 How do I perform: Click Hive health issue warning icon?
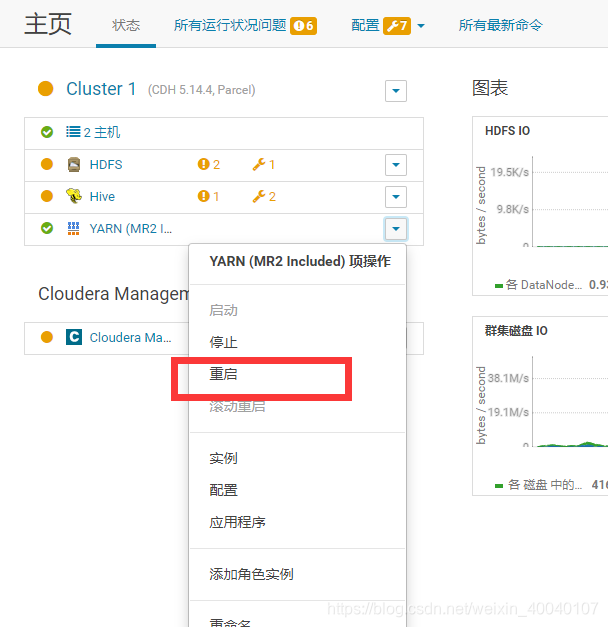click(204, 196)
